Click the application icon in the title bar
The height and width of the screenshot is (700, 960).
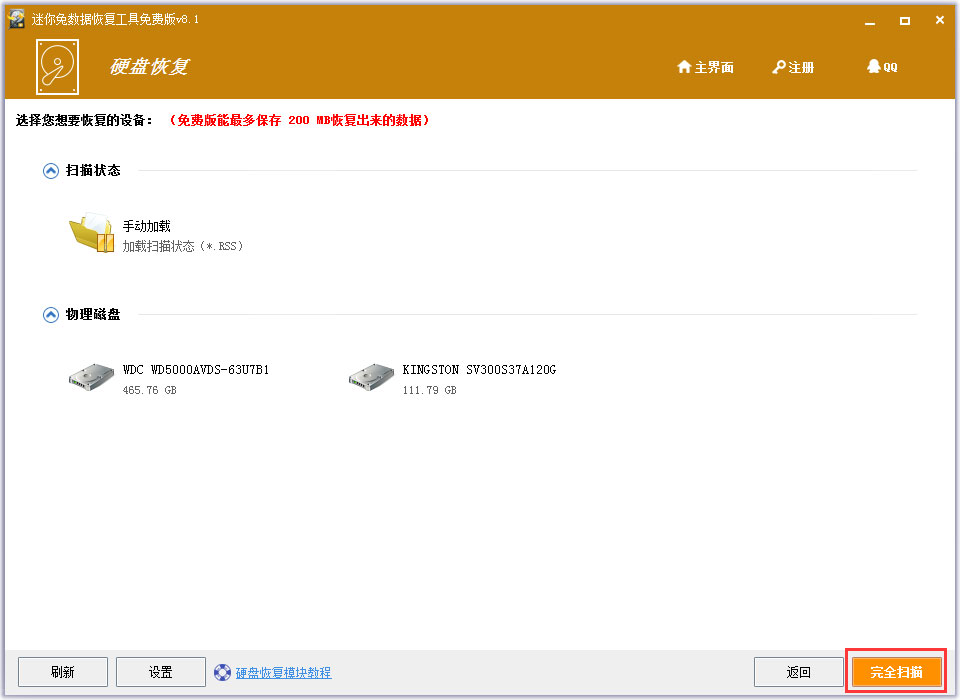(x=15, y=18)
